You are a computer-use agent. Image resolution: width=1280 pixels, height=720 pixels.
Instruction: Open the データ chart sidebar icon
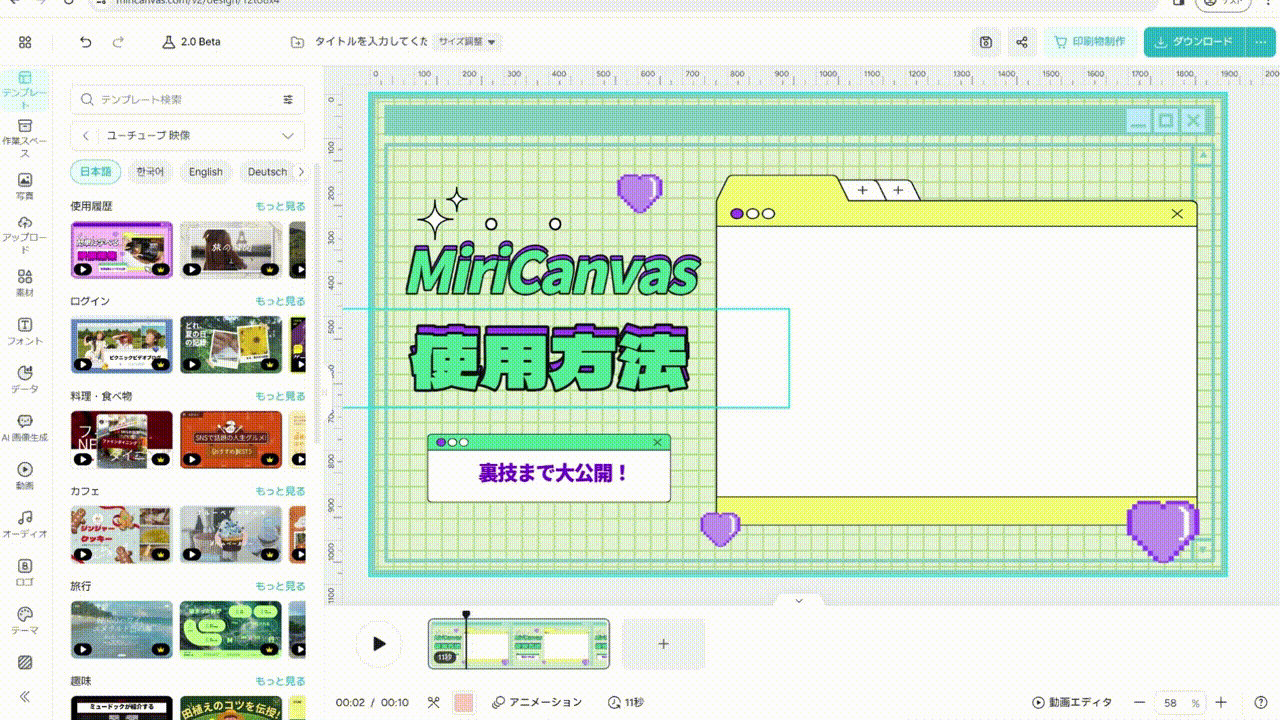tap(25, 379)
